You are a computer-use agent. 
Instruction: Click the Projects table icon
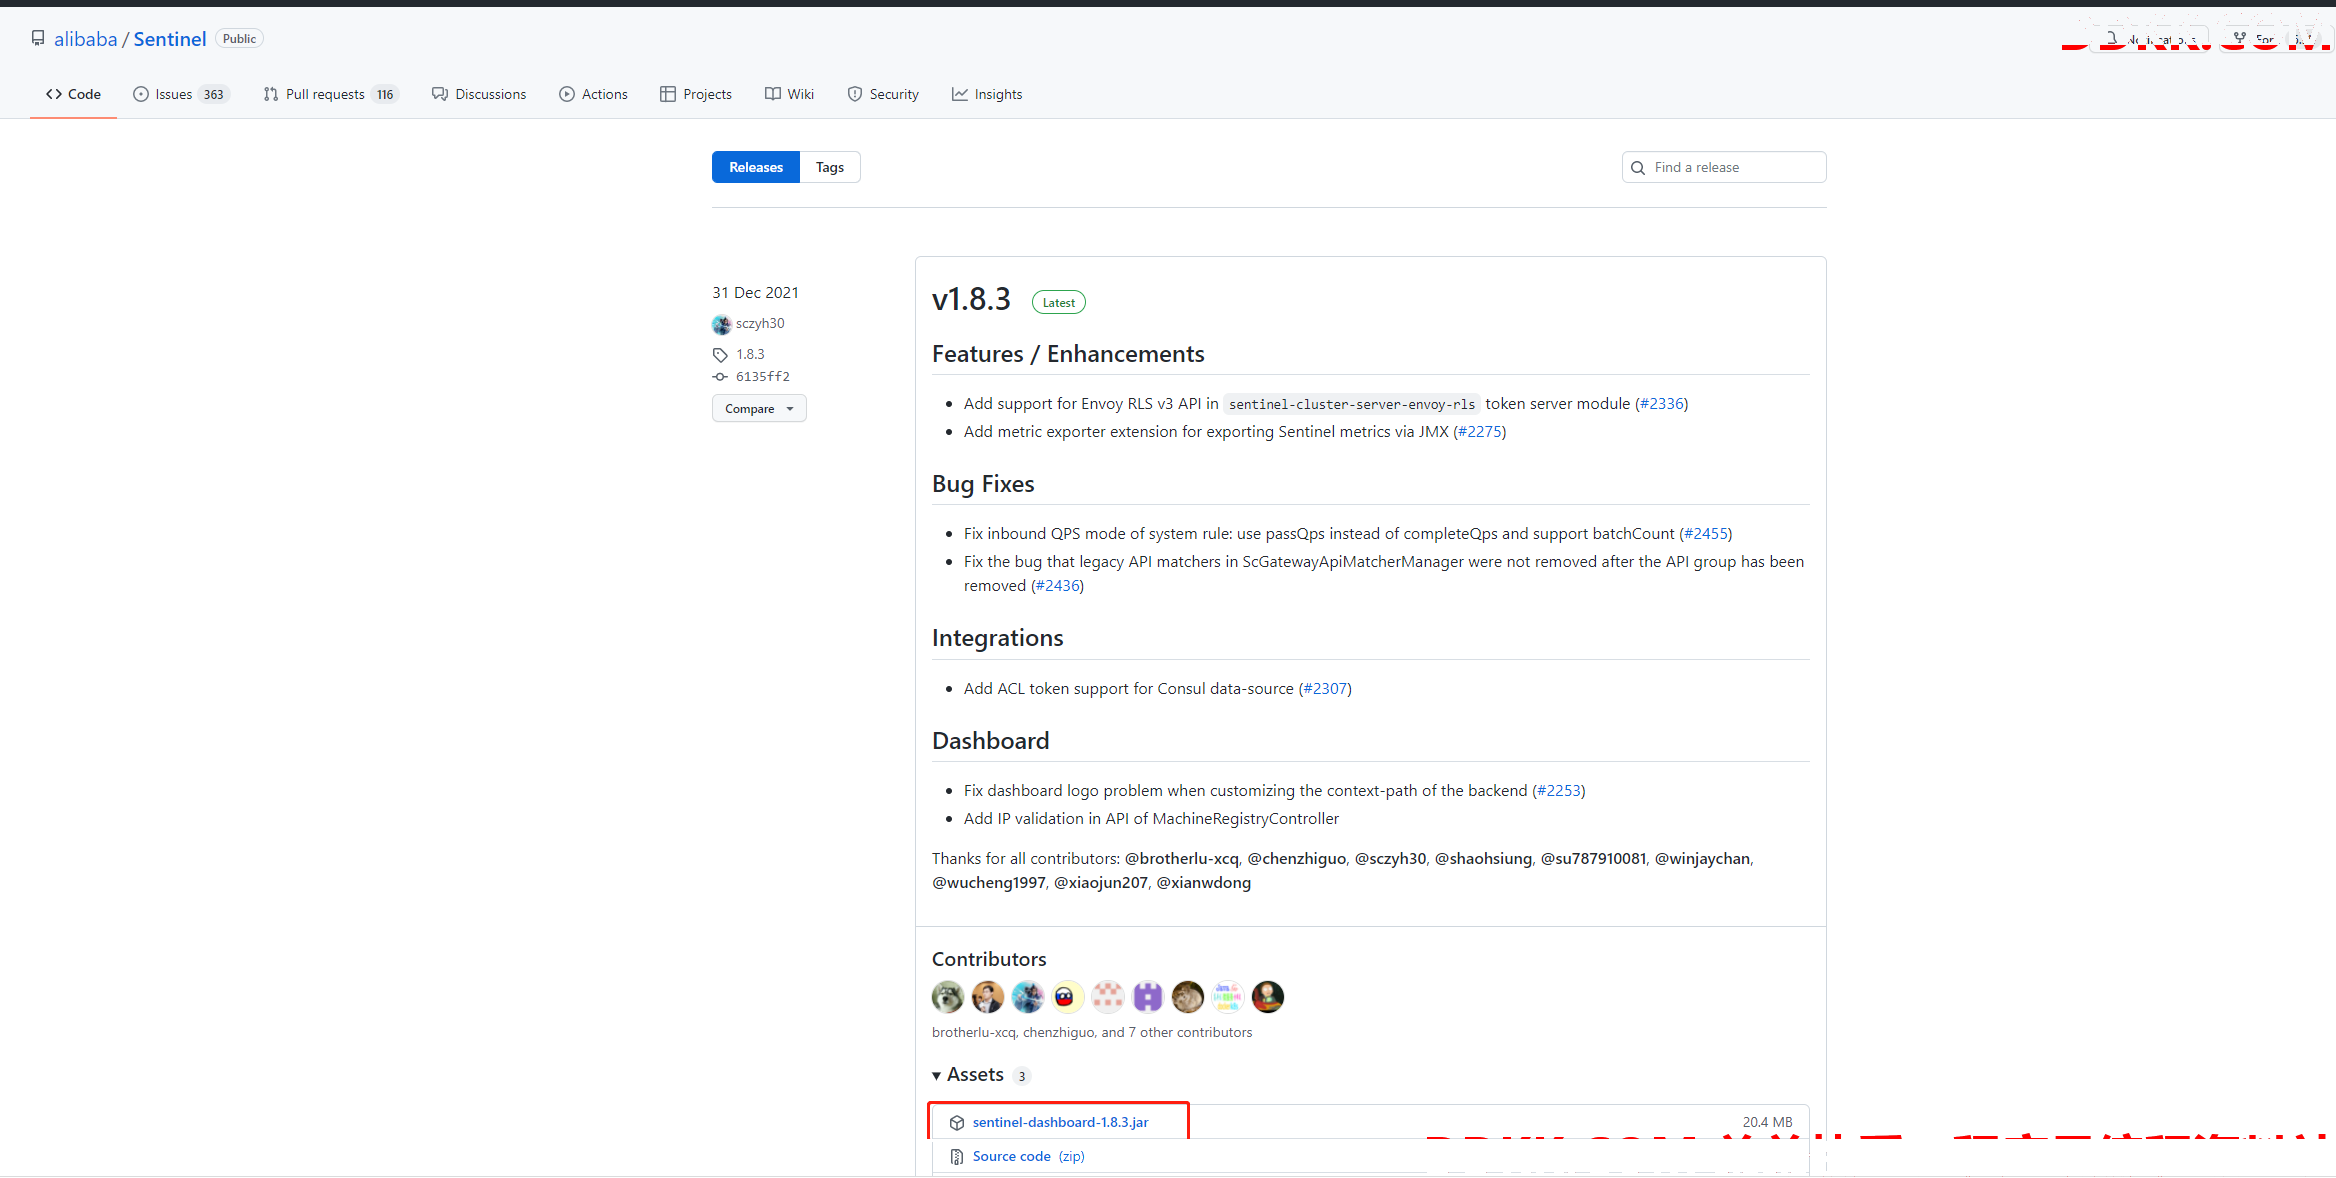(x=668, y=94)
